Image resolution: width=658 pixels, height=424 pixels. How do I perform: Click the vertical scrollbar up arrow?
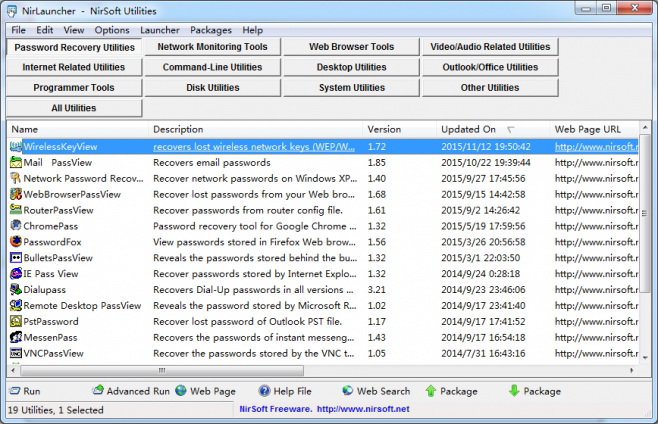645,127
